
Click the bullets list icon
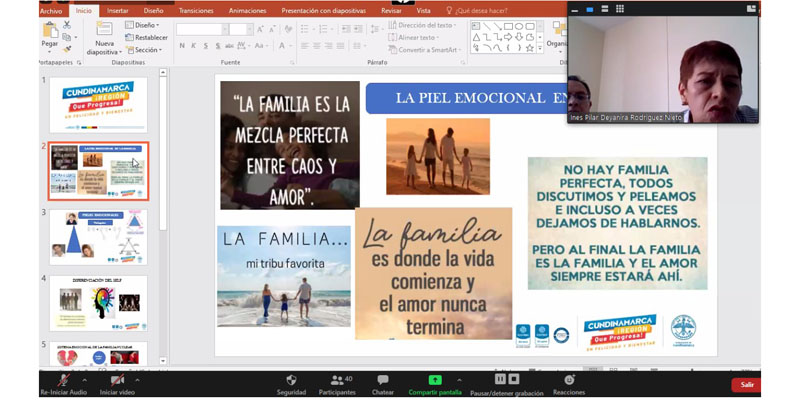306,29
